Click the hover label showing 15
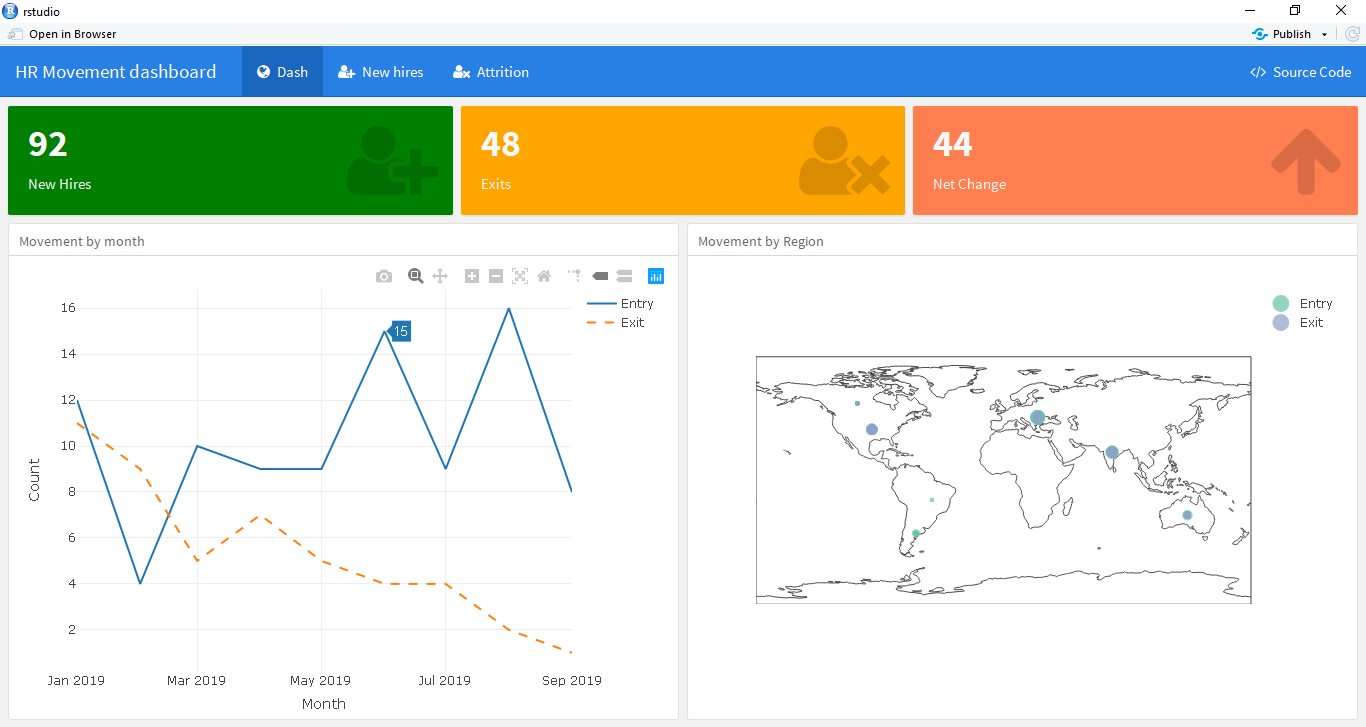1366x727 pixels. [400, 331]
